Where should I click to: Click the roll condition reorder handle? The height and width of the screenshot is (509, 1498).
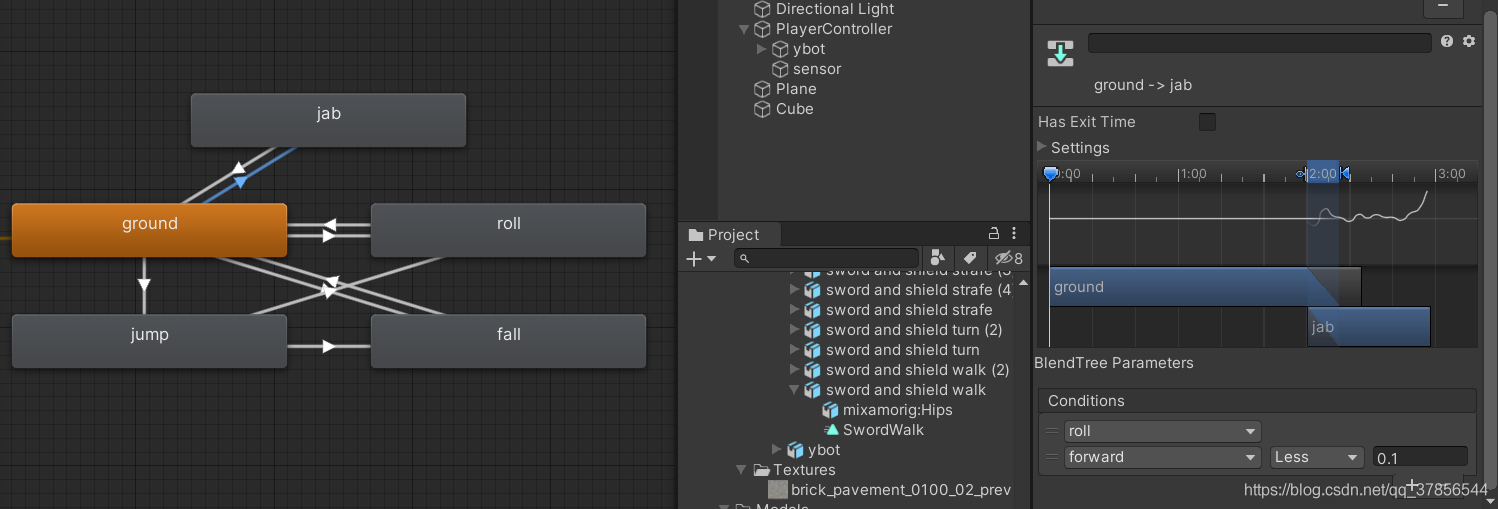coord(1052,431)
